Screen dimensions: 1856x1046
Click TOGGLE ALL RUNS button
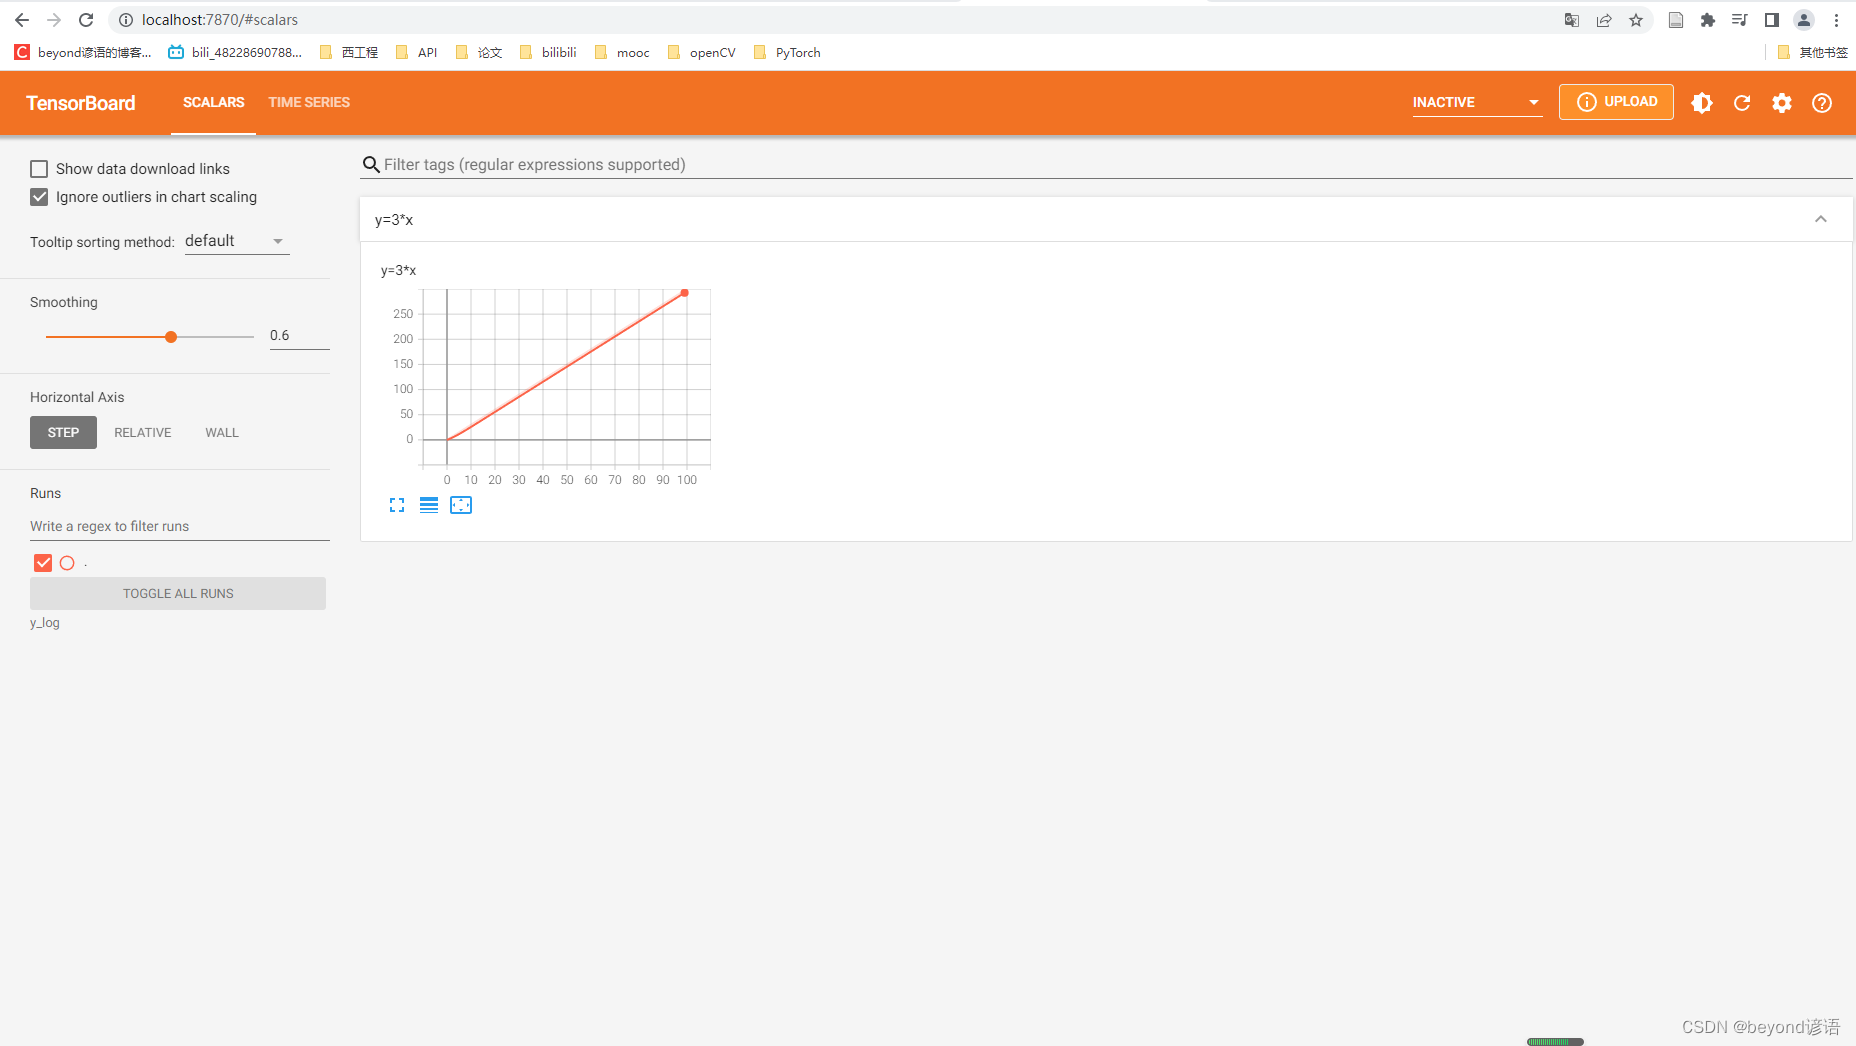click(178, 594)
